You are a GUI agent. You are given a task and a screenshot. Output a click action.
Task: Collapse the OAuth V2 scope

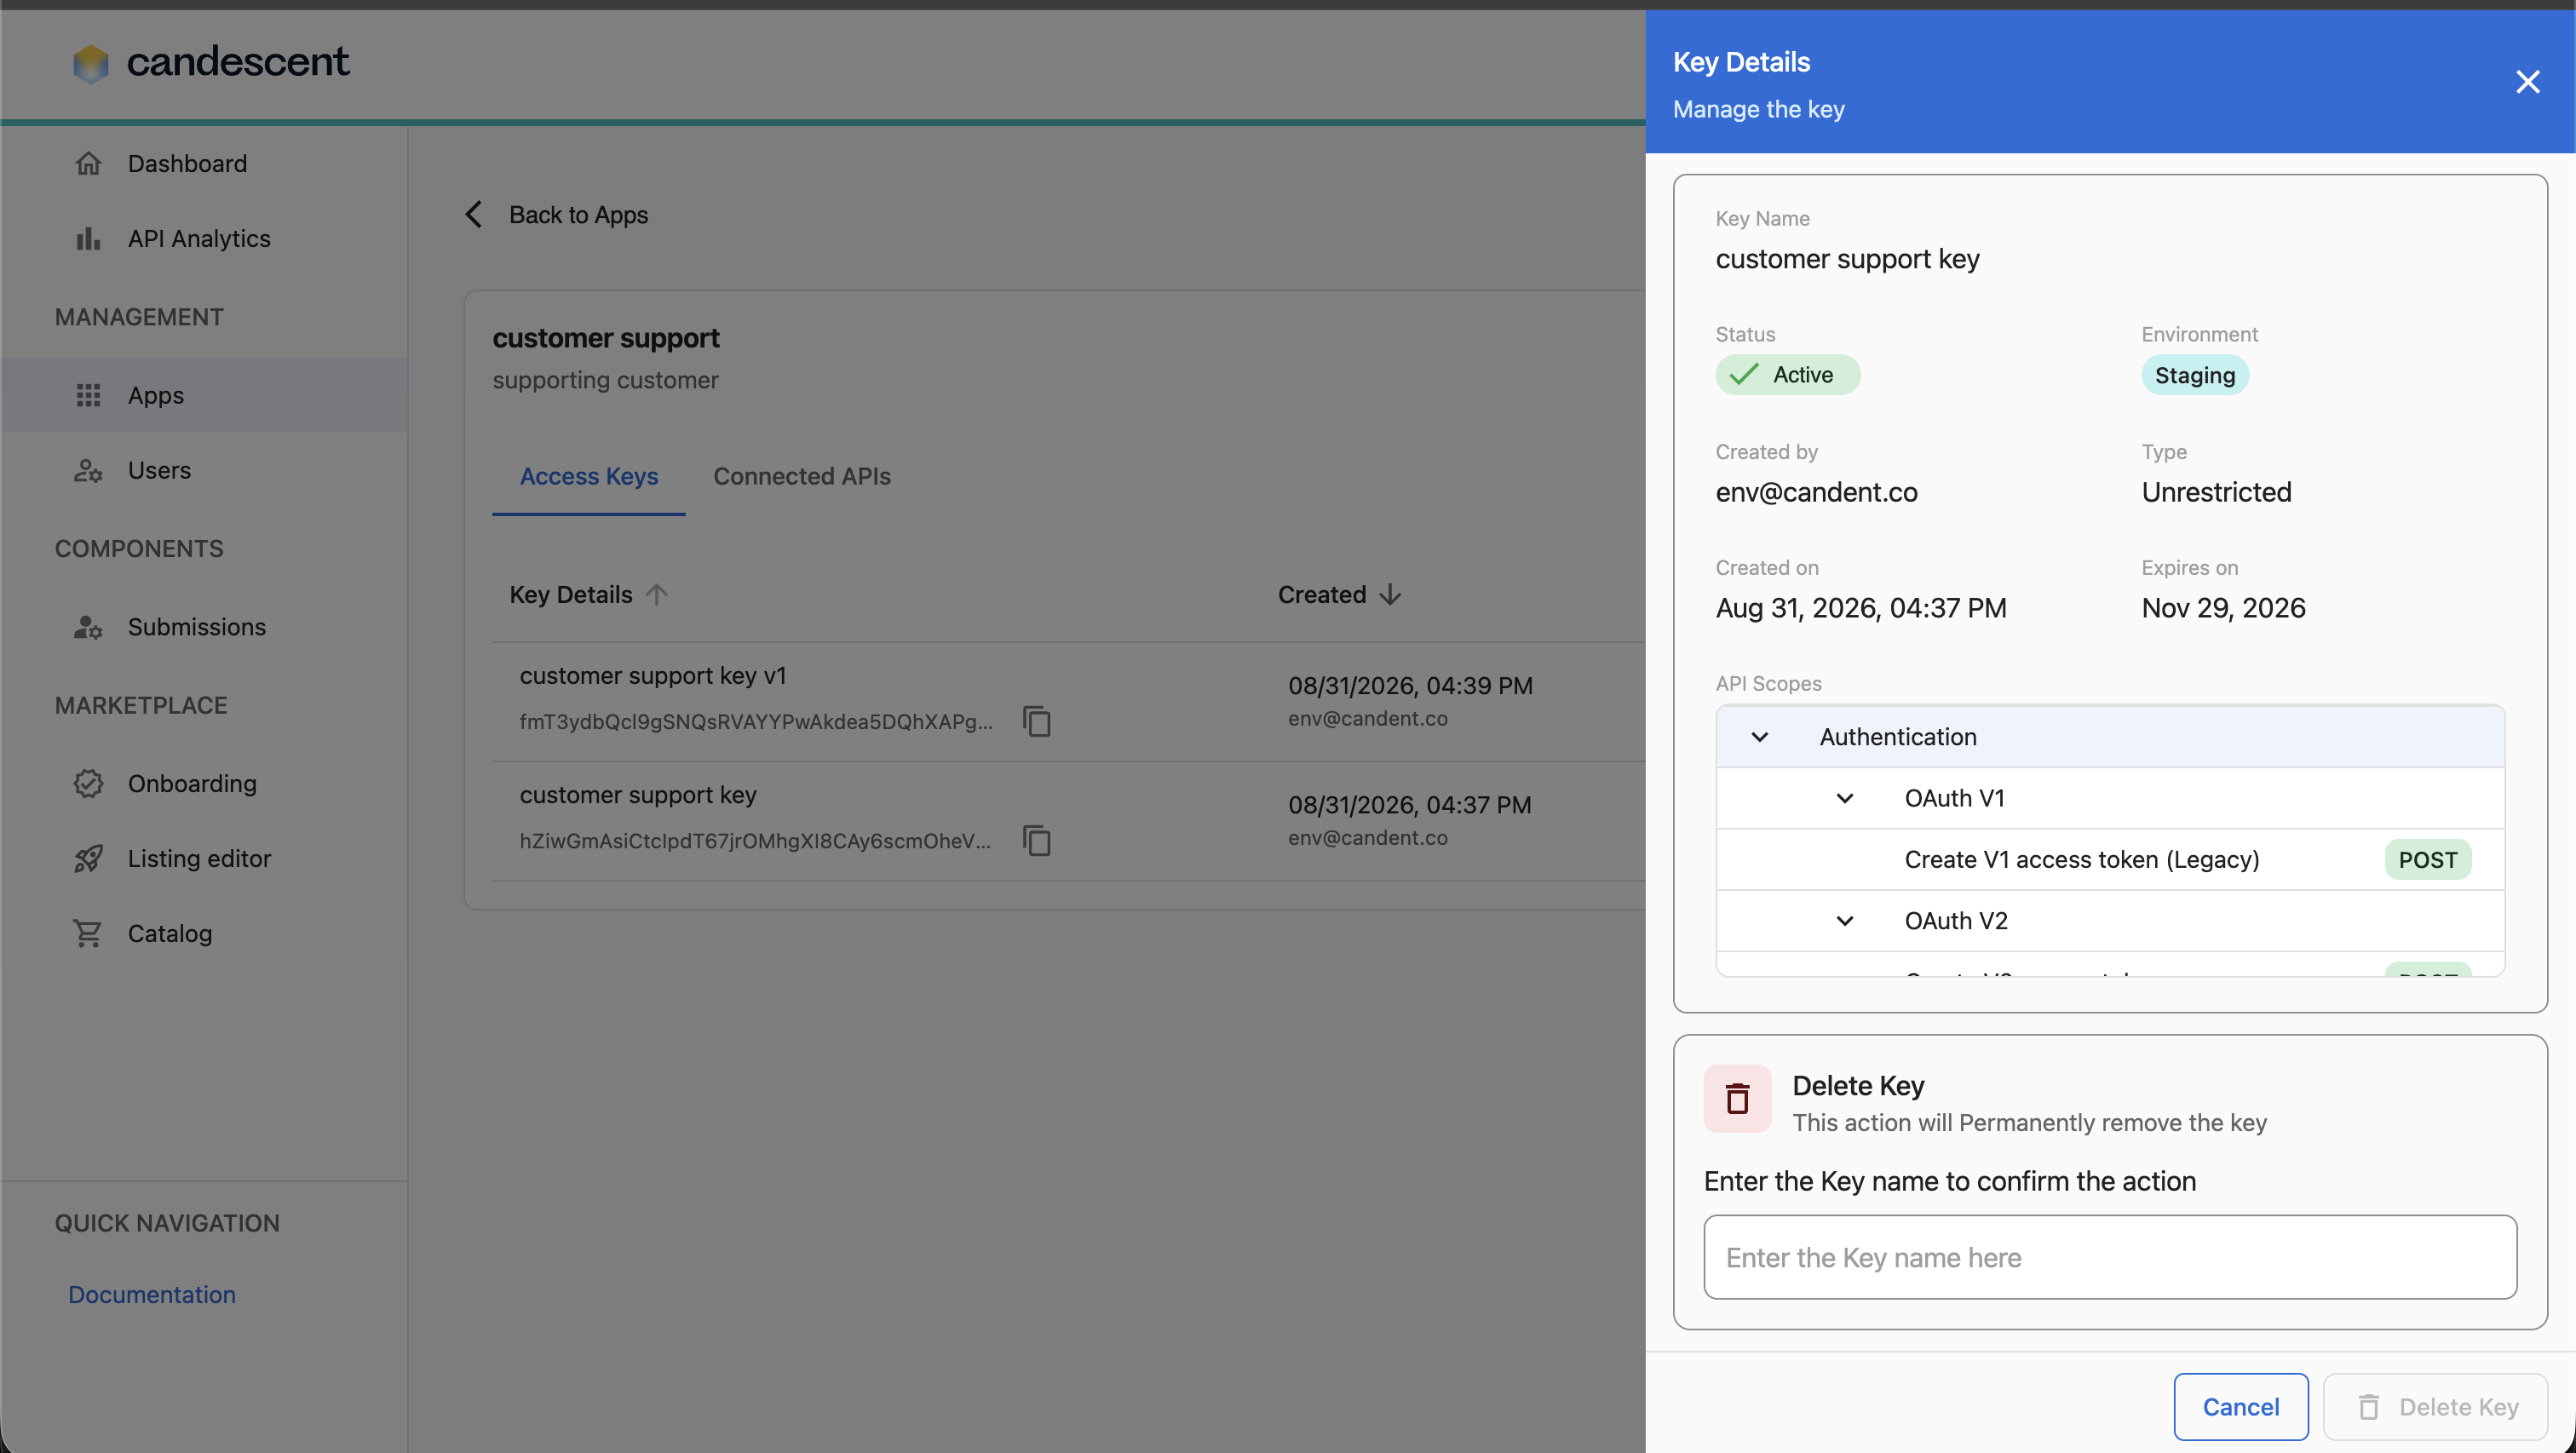[1845, 921]
